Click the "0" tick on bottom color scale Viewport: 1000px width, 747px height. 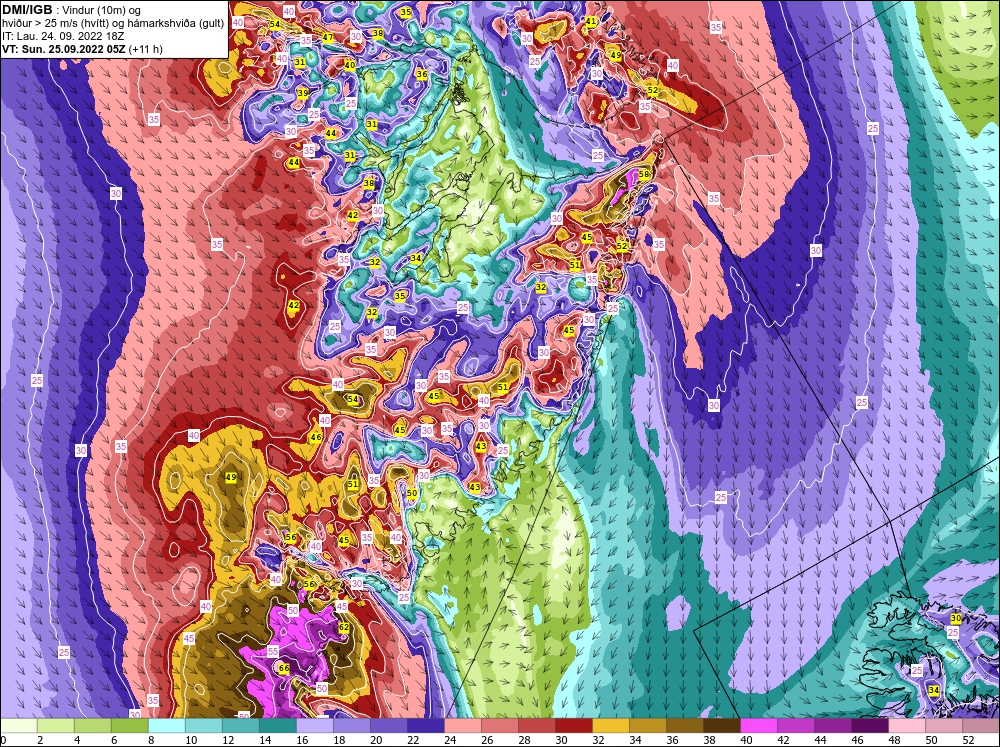[3, 740]
